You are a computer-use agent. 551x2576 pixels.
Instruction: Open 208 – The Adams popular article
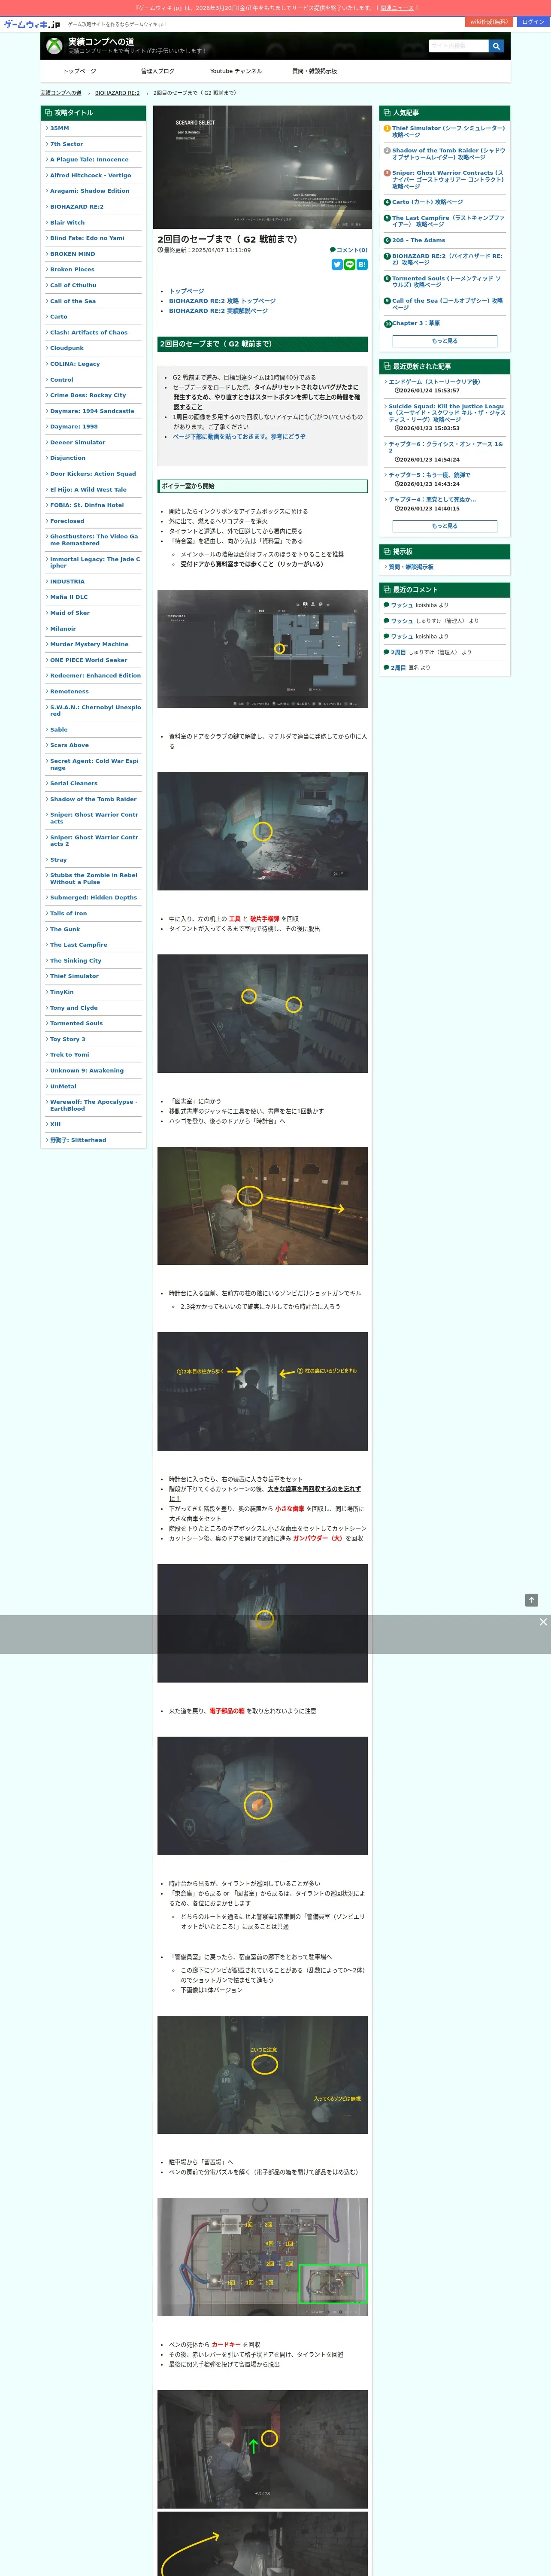418,240
